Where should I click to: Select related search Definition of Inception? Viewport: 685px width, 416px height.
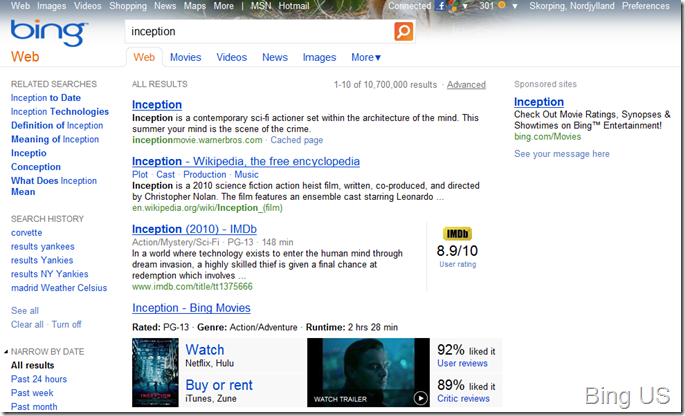[57, 126]
